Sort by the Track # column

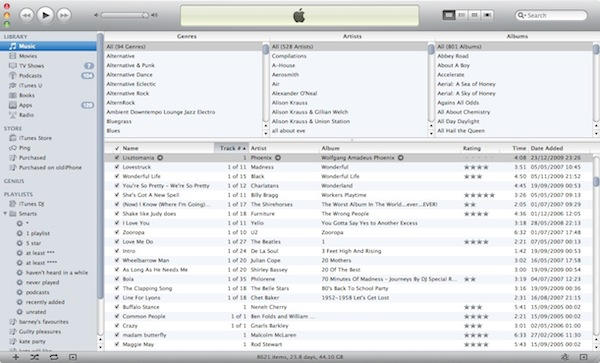[231, 148]
